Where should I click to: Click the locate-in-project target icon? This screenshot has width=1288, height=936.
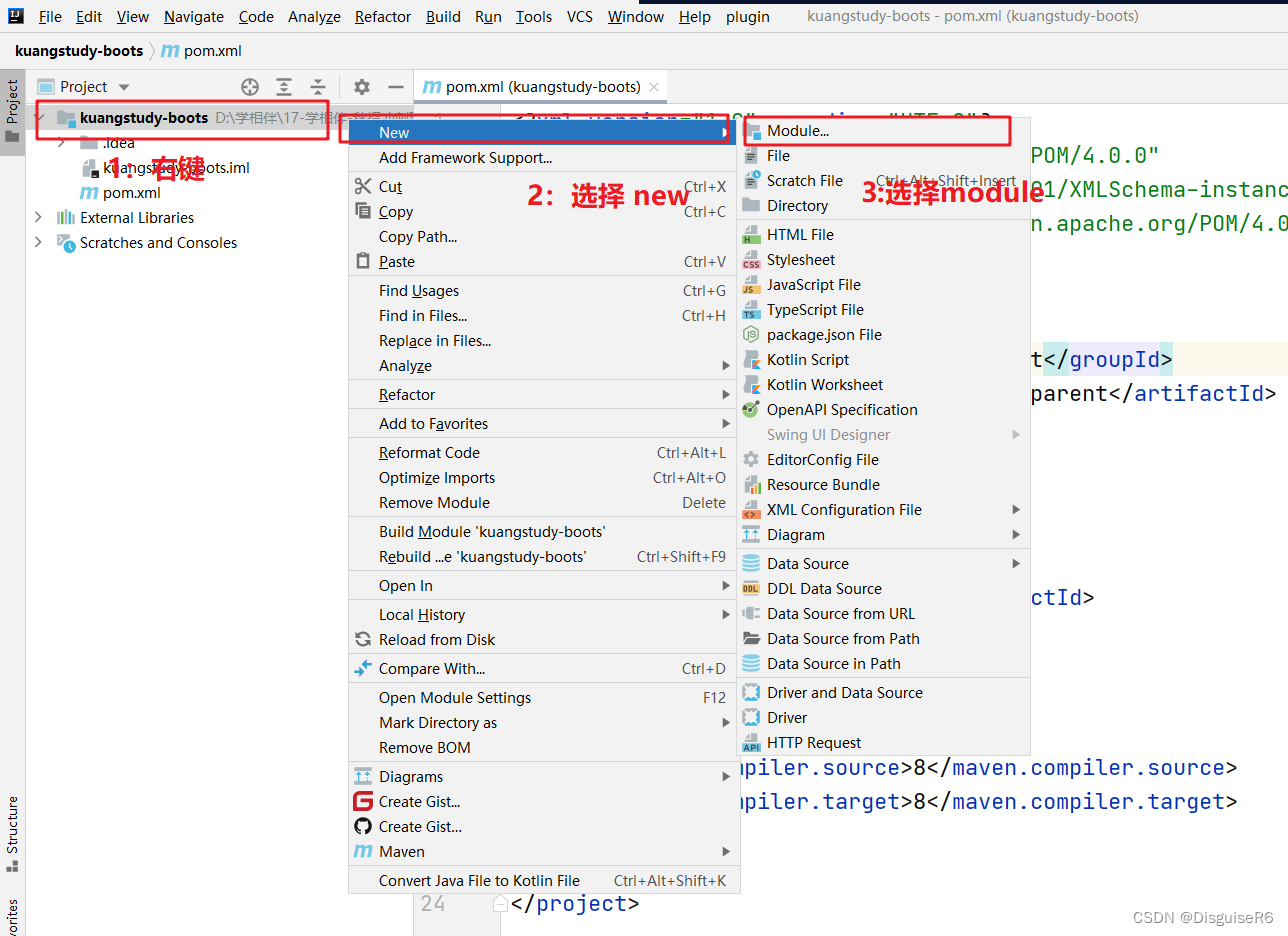(x=250, y=87)
